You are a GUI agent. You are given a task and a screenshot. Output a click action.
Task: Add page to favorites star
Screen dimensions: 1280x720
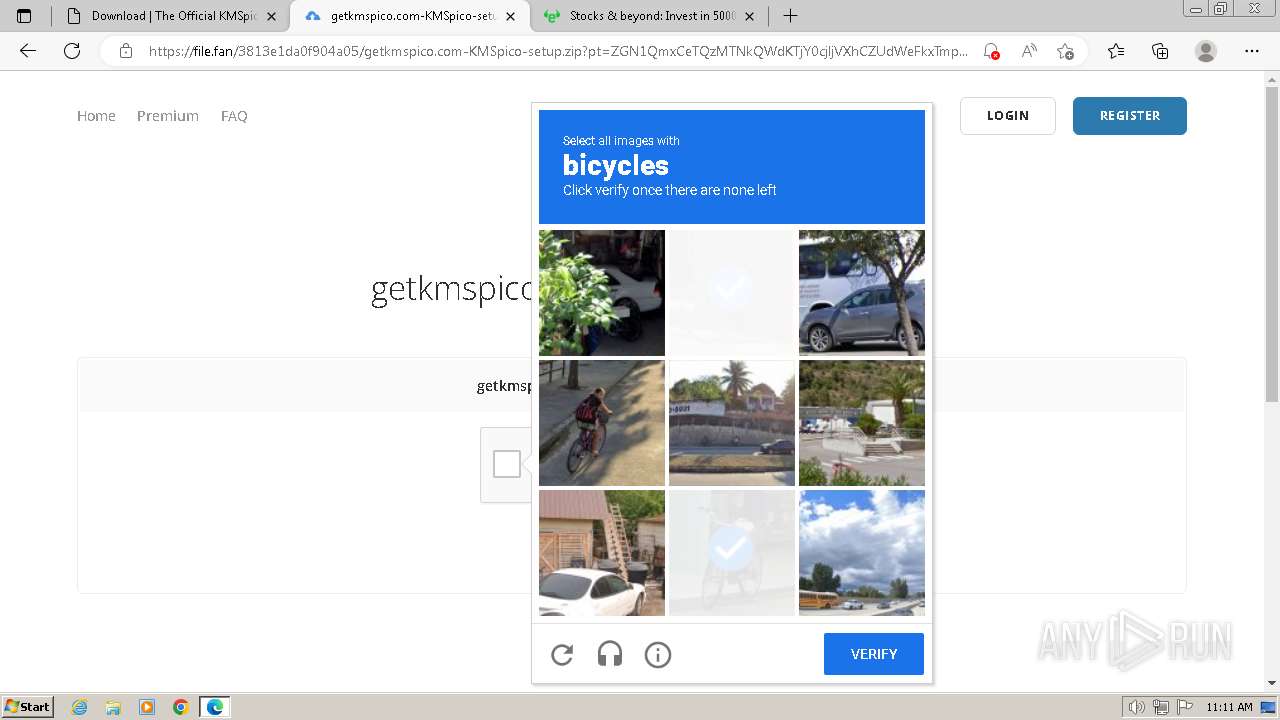click(x=1065, y=51)
